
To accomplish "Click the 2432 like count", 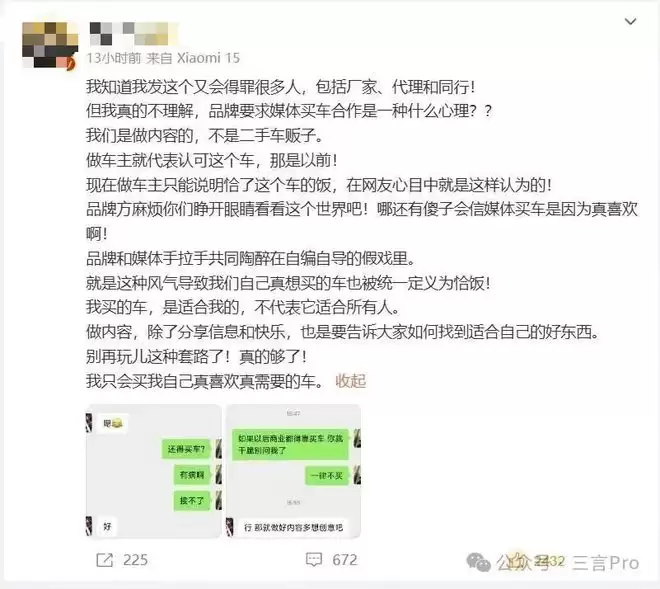I will click(549, 561).
